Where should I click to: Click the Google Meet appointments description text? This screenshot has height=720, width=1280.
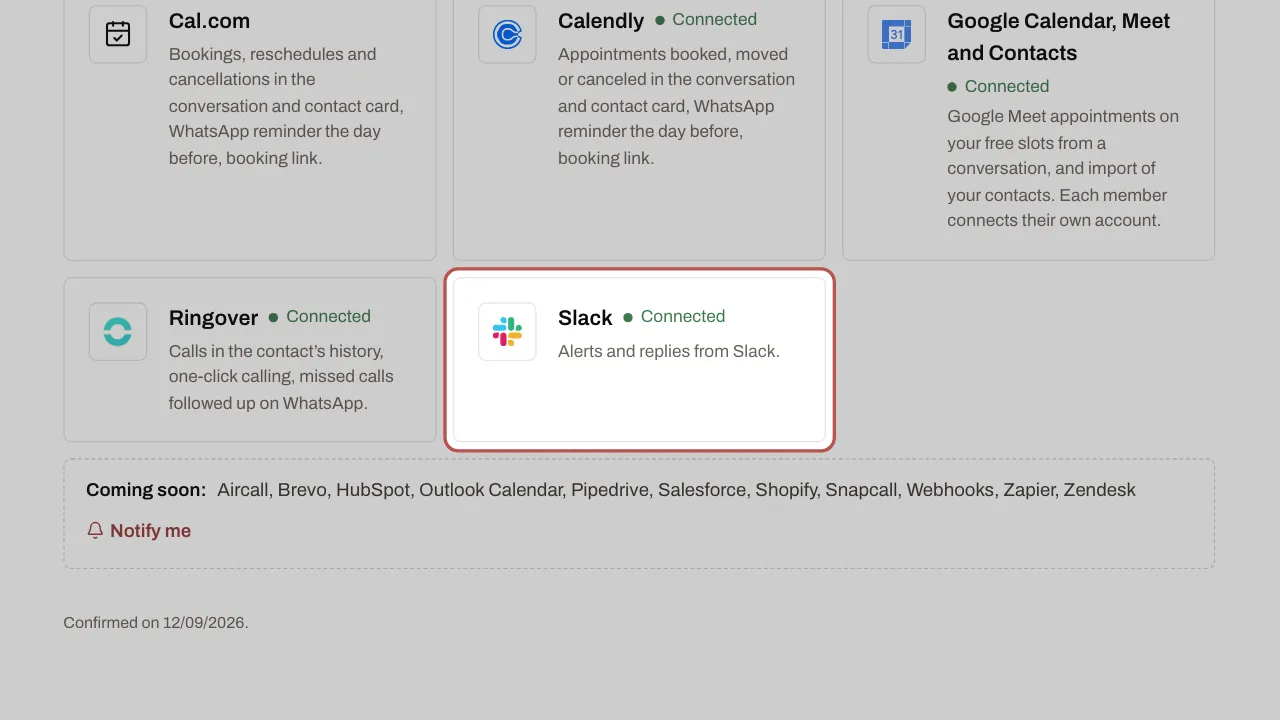point(1063,168)
